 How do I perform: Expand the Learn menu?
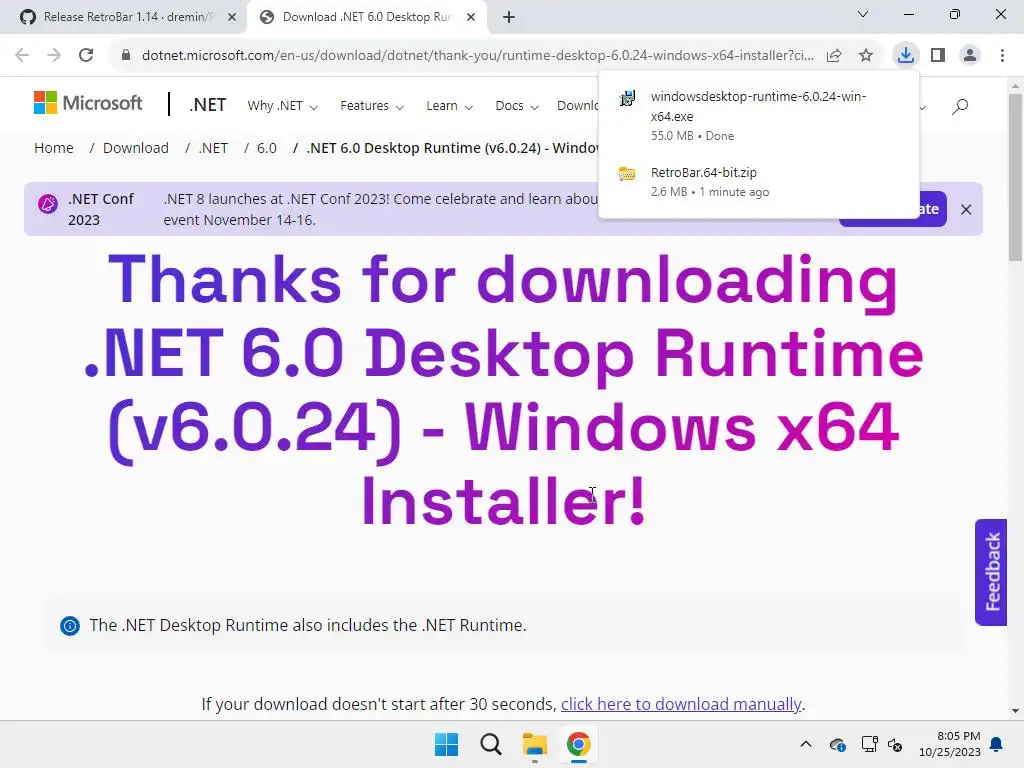(x=449, y=106)
